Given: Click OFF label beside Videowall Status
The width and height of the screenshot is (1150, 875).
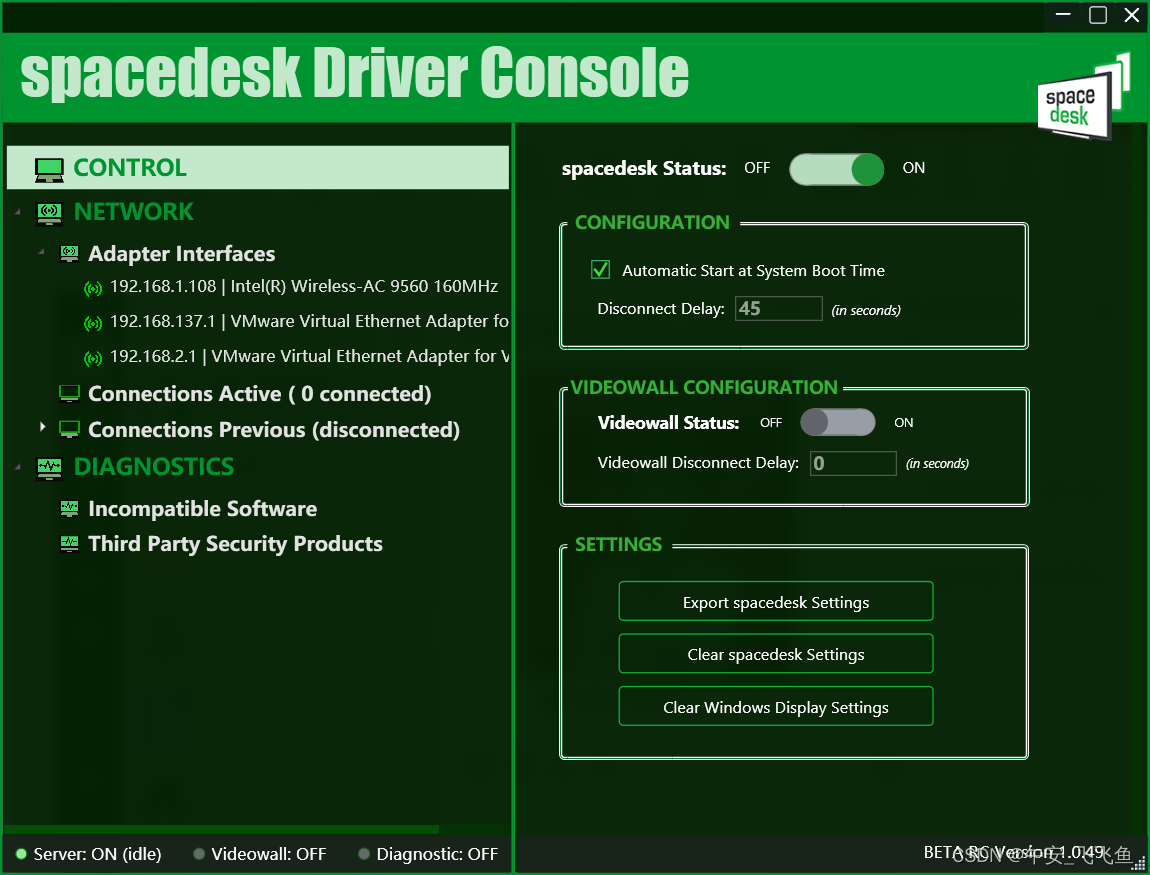Looking at the screenshot, I should tap(771, 422).
